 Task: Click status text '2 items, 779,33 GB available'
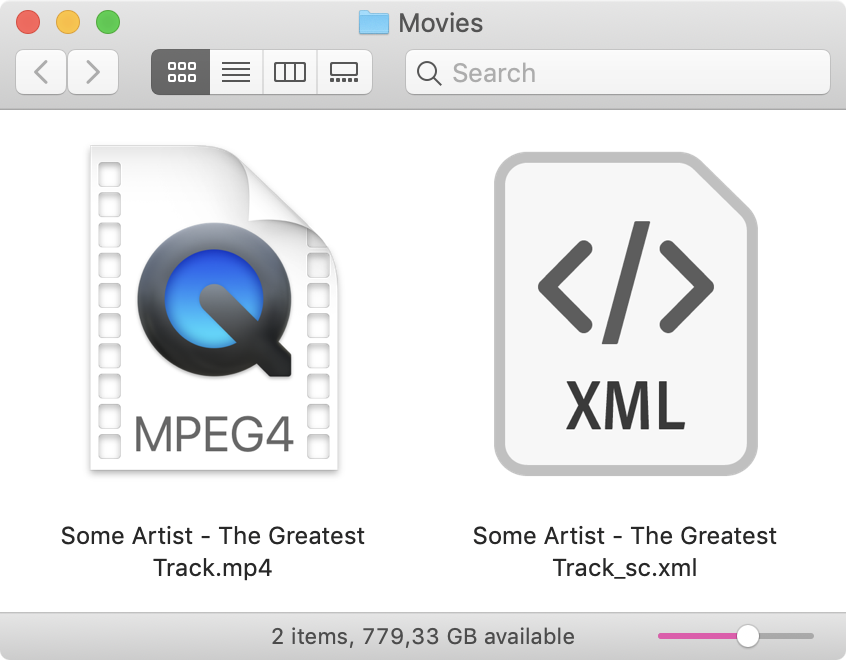(422, 636)
